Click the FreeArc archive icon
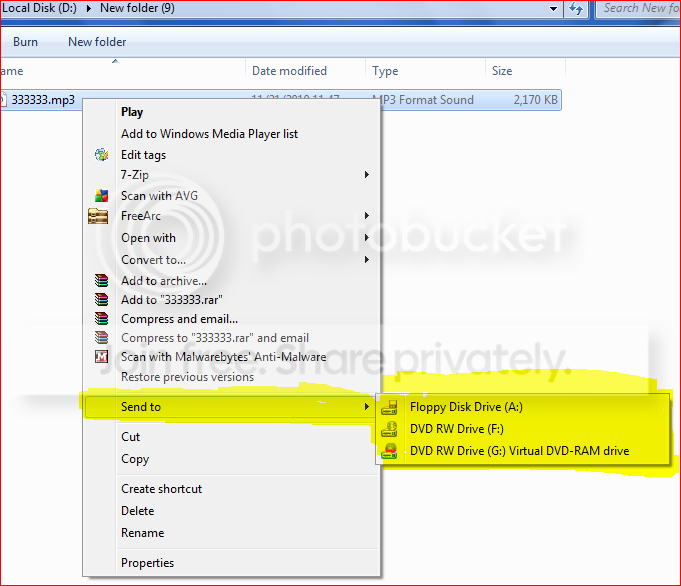681x586 pixels. pyautogui.click(x=98, y=216)
